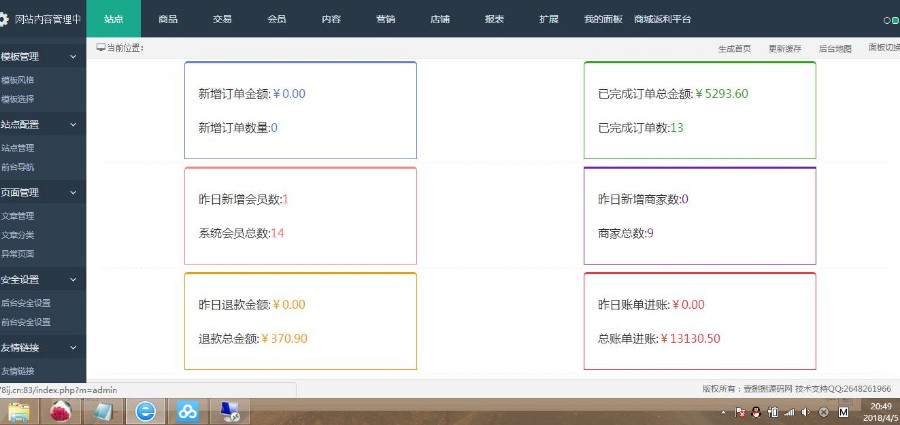Click the 昨日账单进账 ¥0.00 value
Image resolution: width=900 pixels, height=425 pixels.
(688, 304)
